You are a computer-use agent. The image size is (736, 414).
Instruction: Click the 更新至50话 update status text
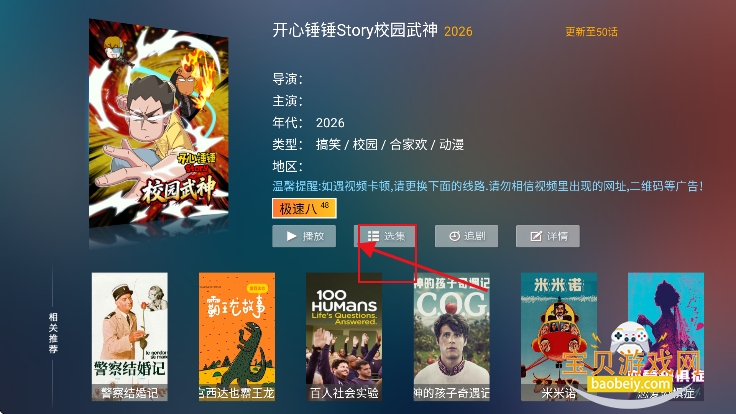591,32
